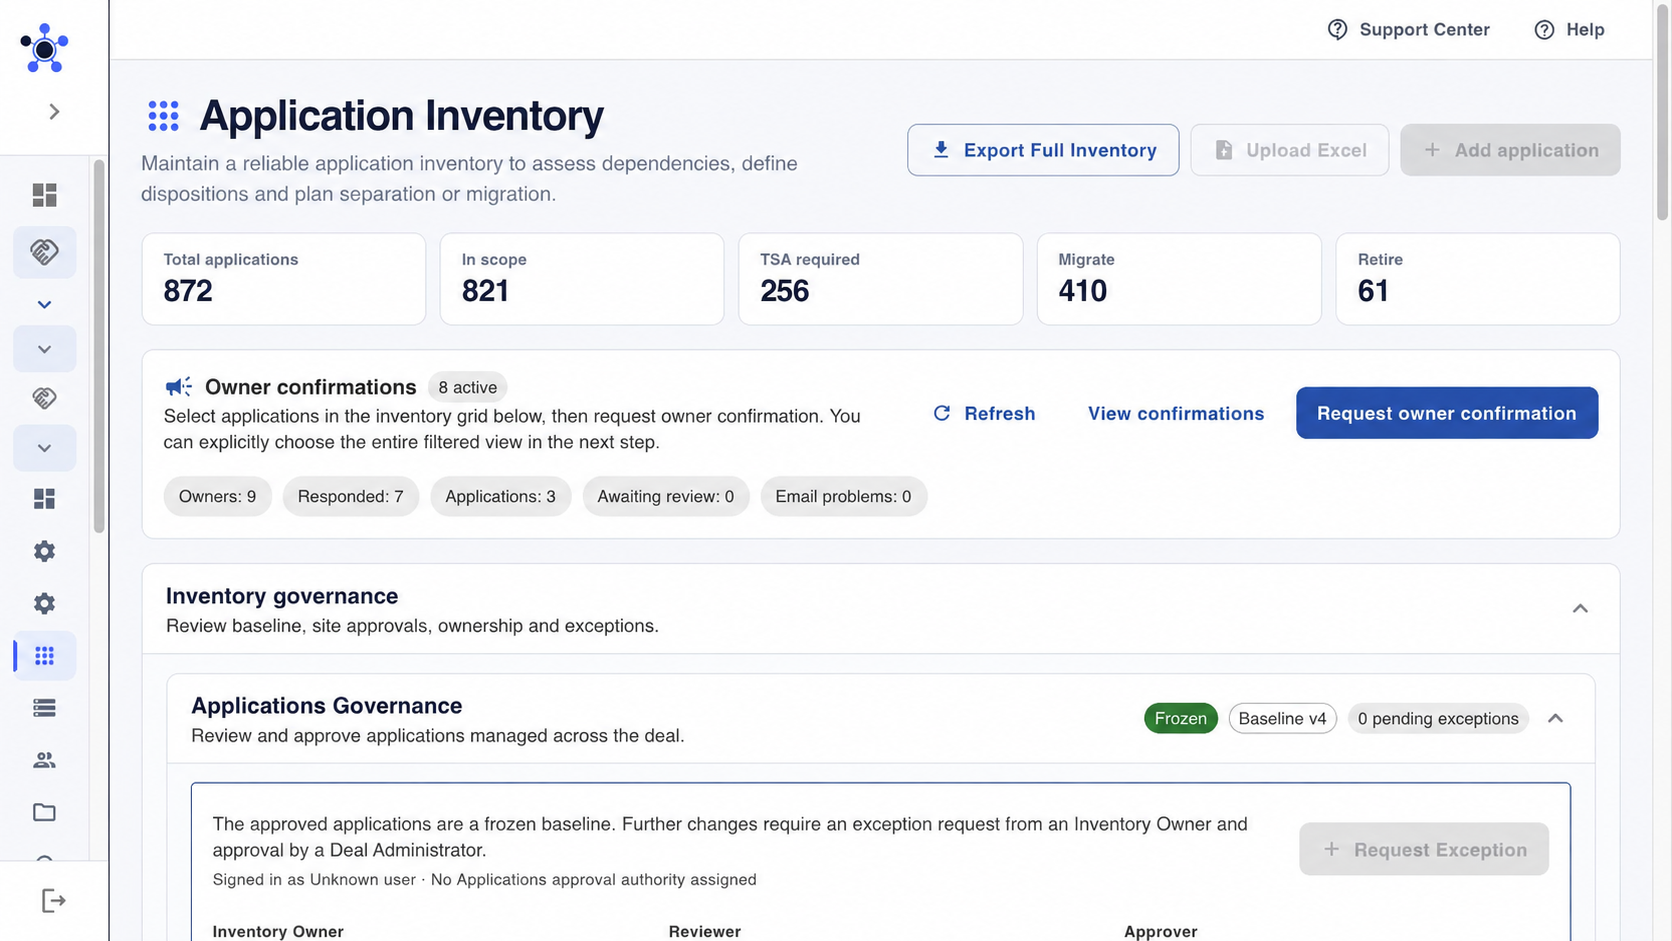Click the circular arrow Refresh icon
Viewport: 1672px width, 941px height.
pos(941,413)
